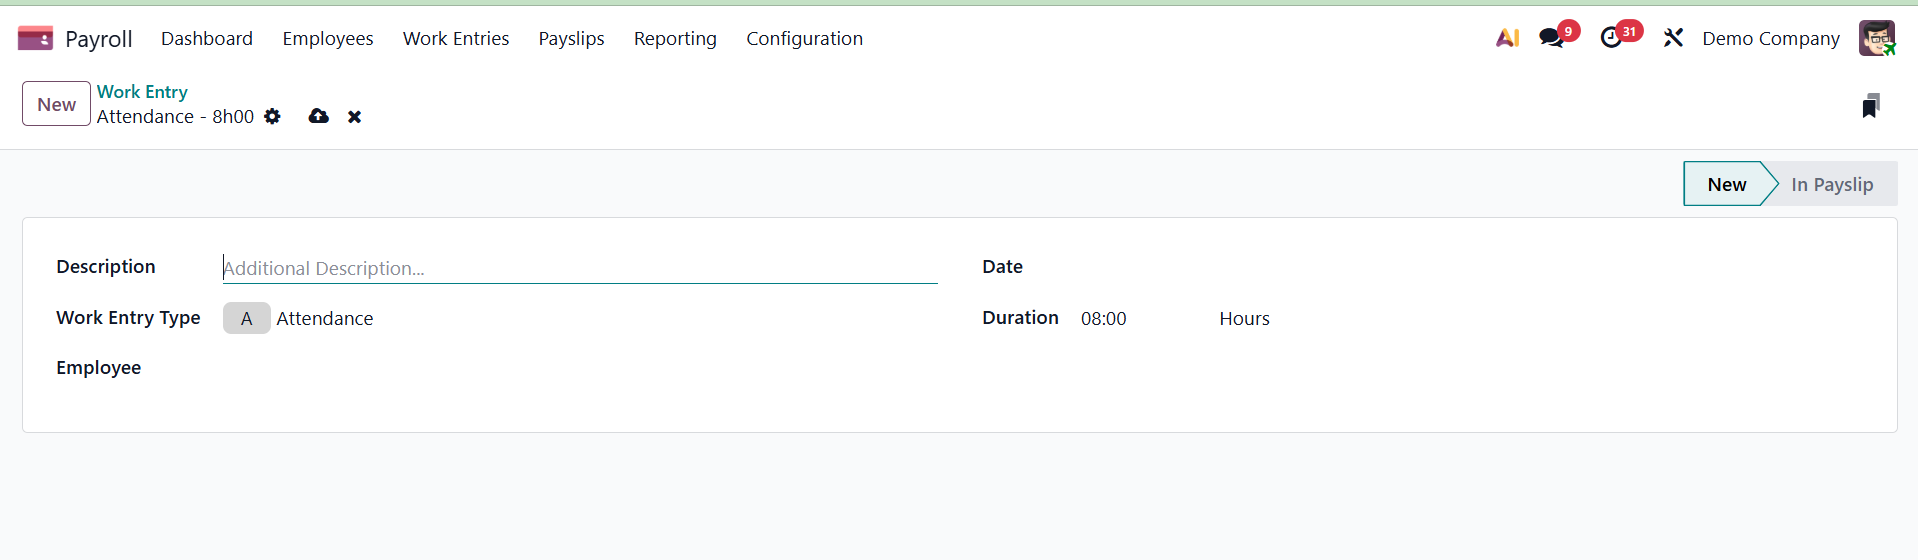Open the conversations chat icon

(x=1551, y=38)
